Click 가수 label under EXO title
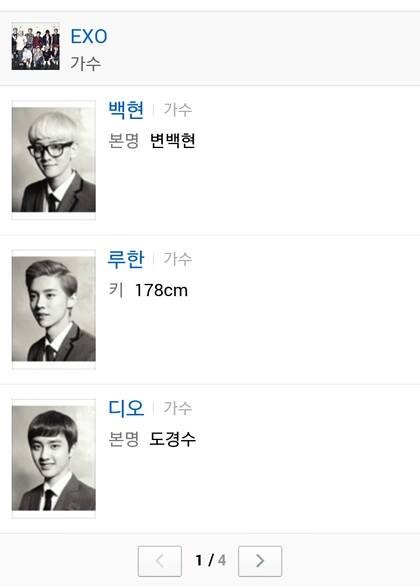This screenshot has height=587, width=420. pyautogui.click(x=86, y=63)
